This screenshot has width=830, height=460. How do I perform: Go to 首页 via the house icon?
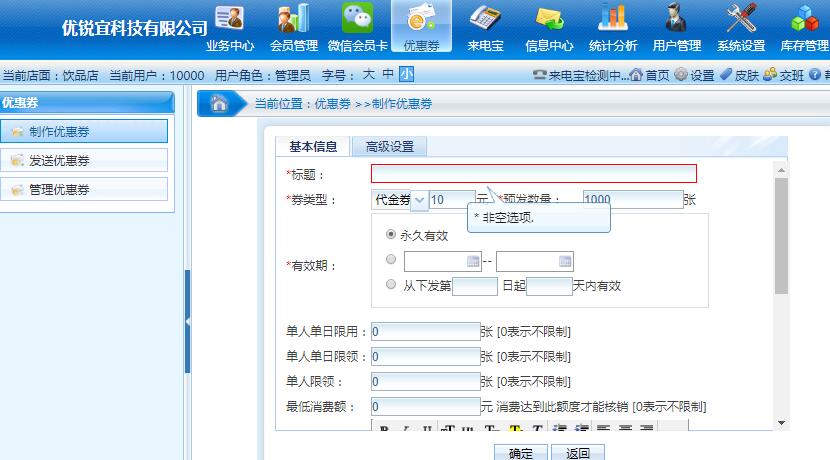click(636, 75)
